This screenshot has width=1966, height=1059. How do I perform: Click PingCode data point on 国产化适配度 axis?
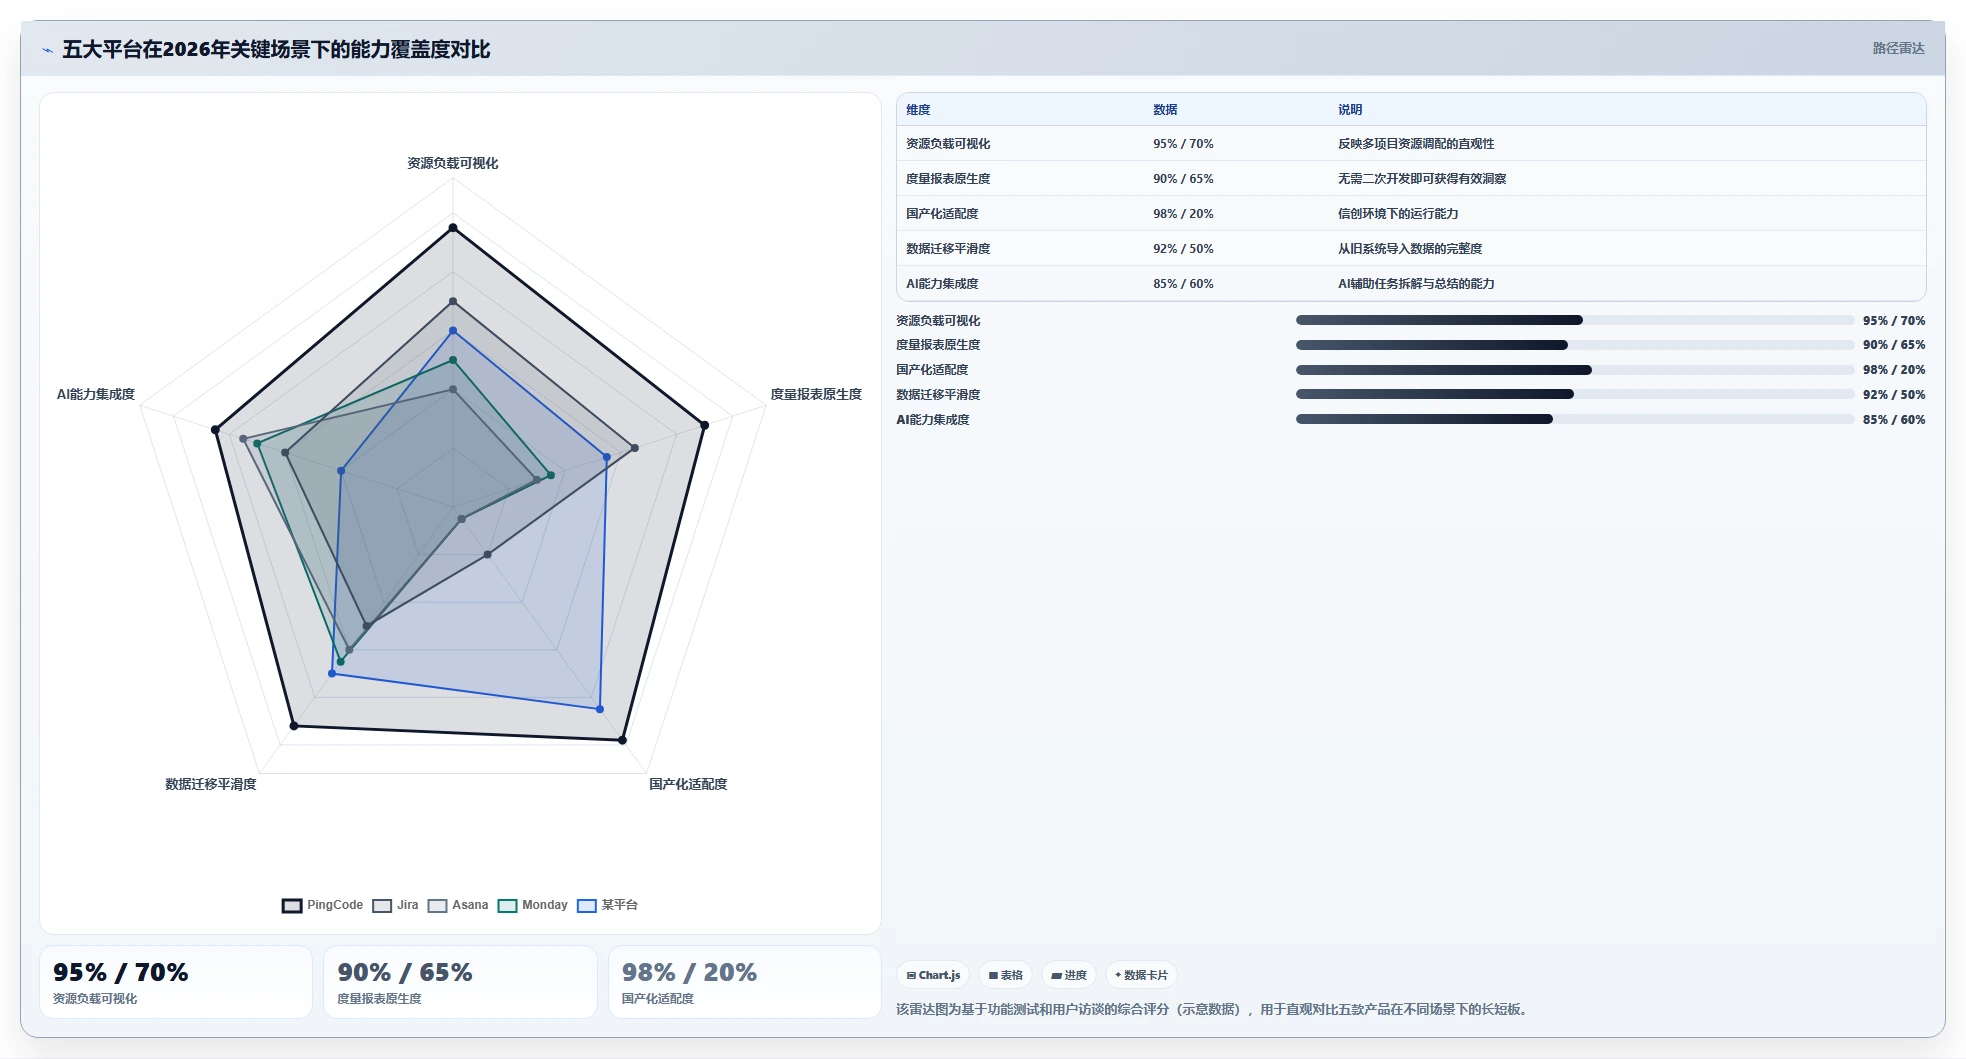coord(622,740)
